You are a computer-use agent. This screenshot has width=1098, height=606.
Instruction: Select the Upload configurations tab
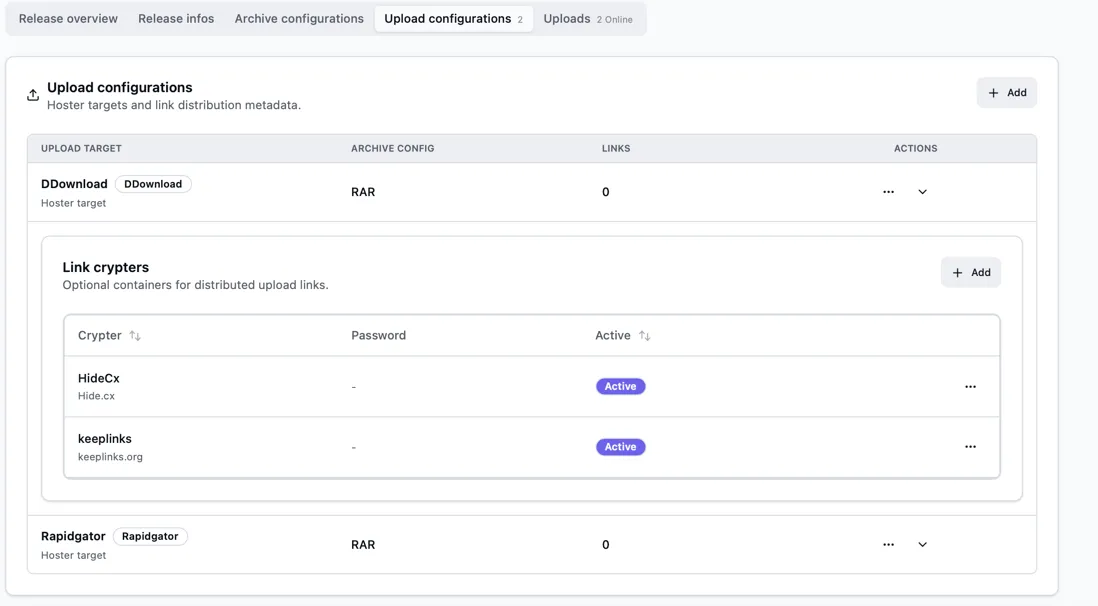[454, 19]
